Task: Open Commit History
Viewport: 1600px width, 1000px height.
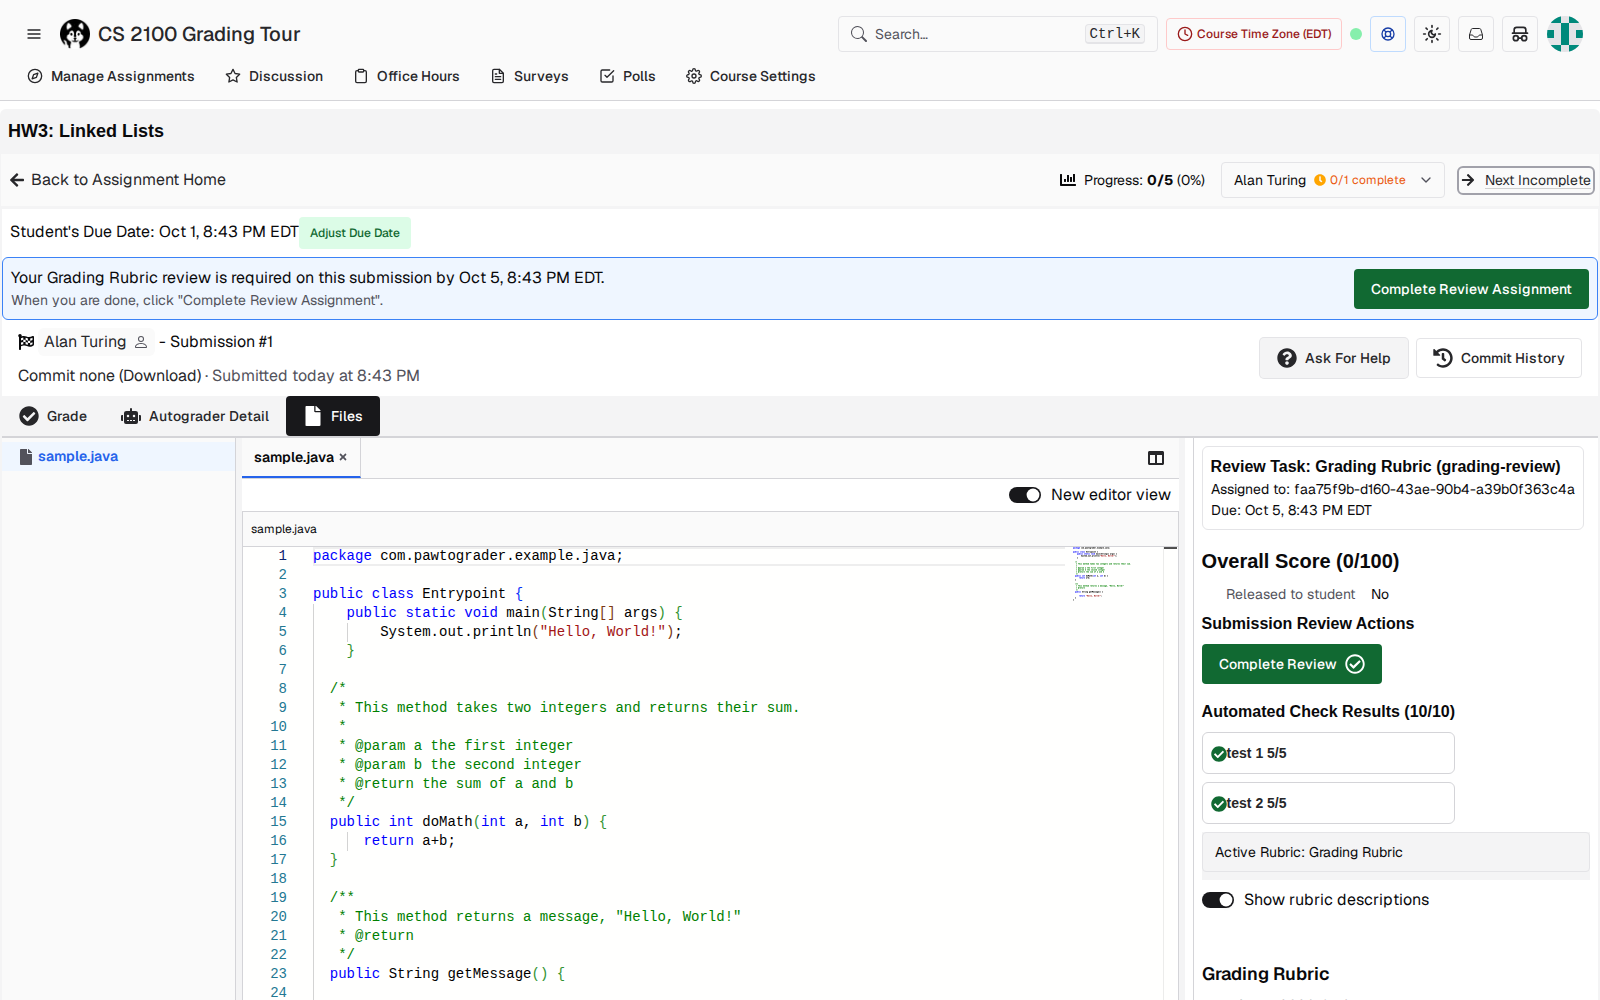Action: [1498, 358]
